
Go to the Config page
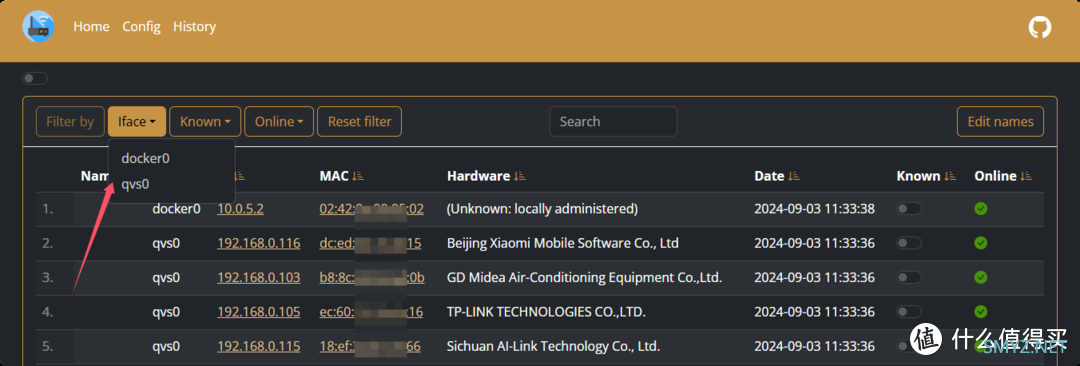tap(141, 26)
